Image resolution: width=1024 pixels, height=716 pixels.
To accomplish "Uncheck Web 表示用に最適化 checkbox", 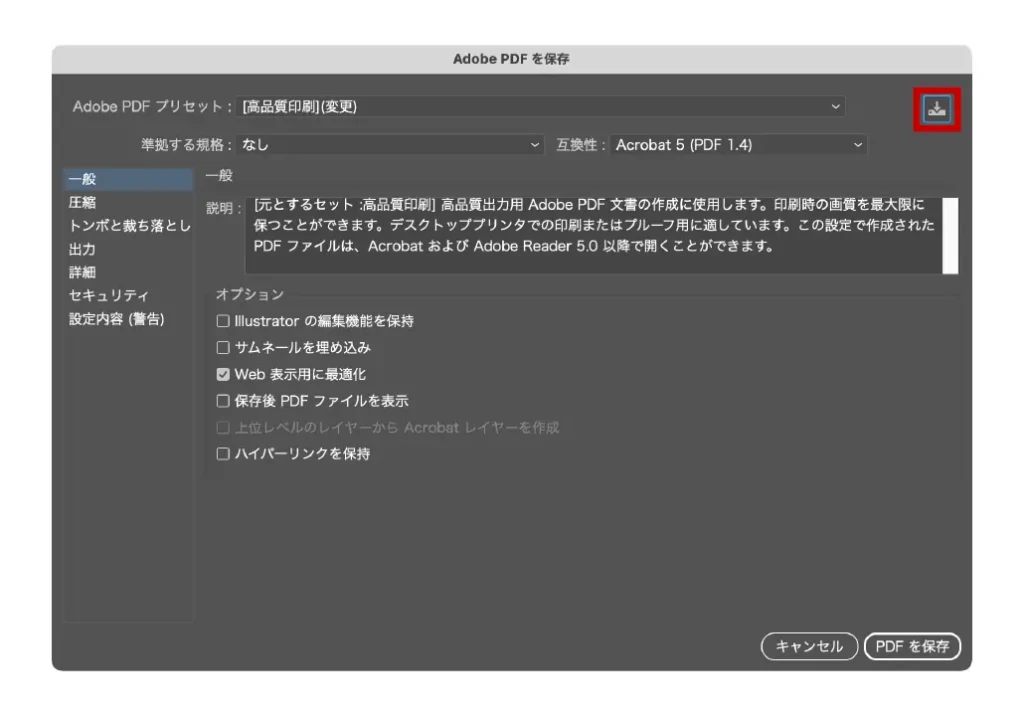I will click(223, 375).
